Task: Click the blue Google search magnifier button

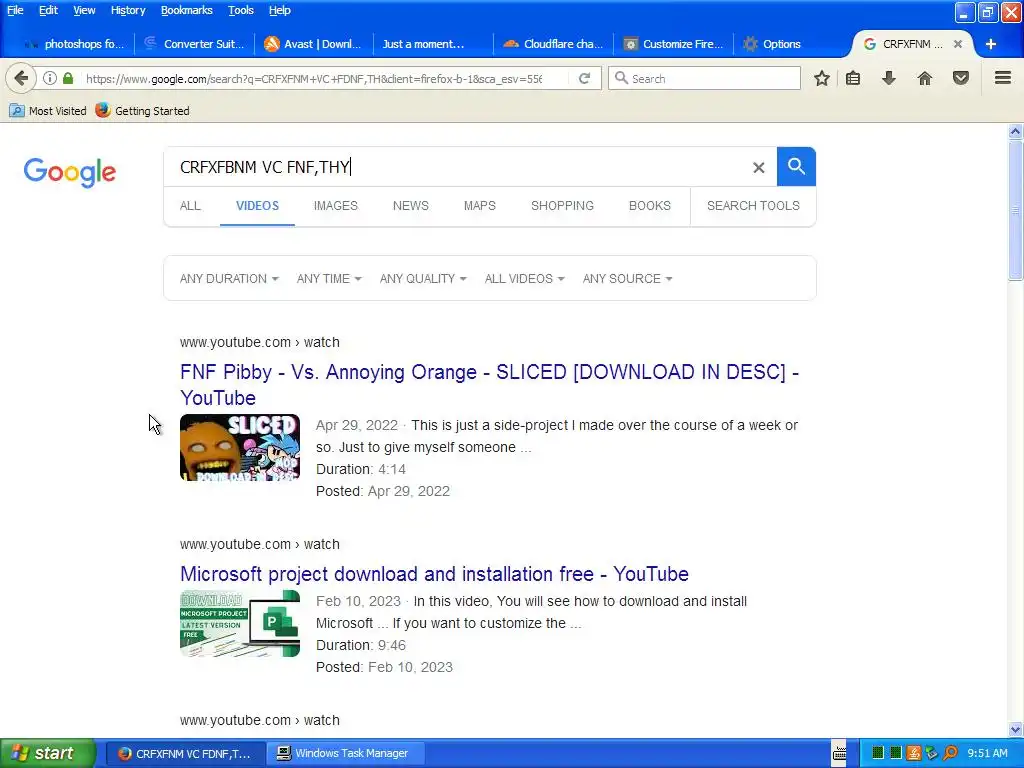Action: coord(796,167)
